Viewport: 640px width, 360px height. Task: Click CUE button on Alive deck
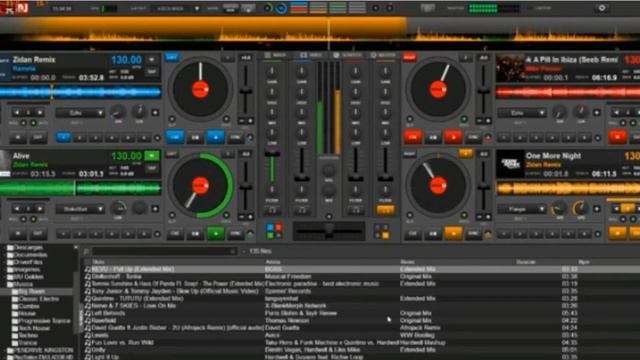(x=175, y=233)
